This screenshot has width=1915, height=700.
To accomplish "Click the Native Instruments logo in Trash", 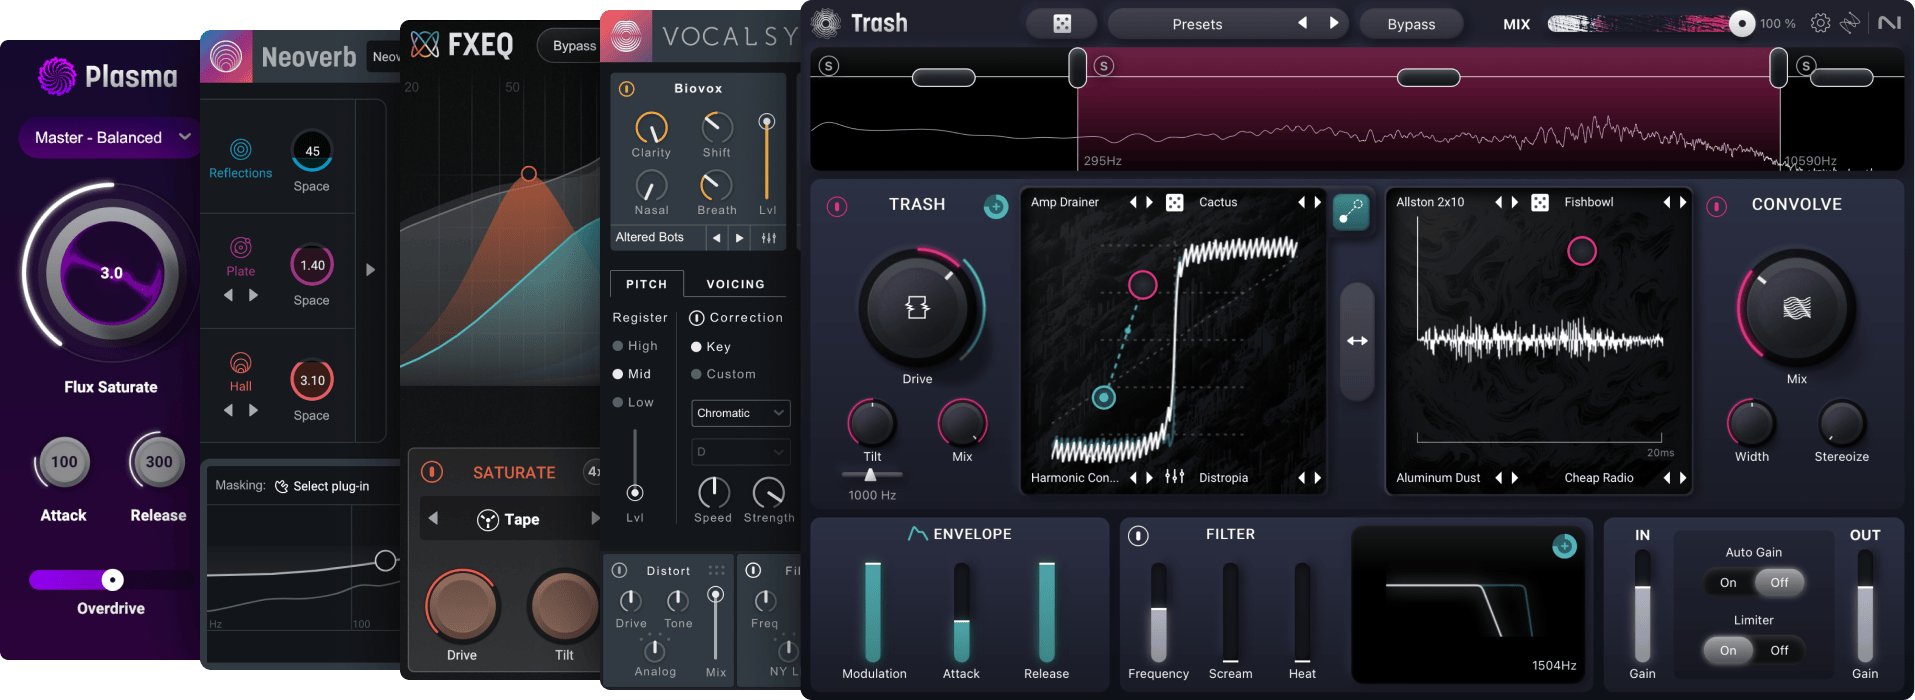I will coord(1889,23).
